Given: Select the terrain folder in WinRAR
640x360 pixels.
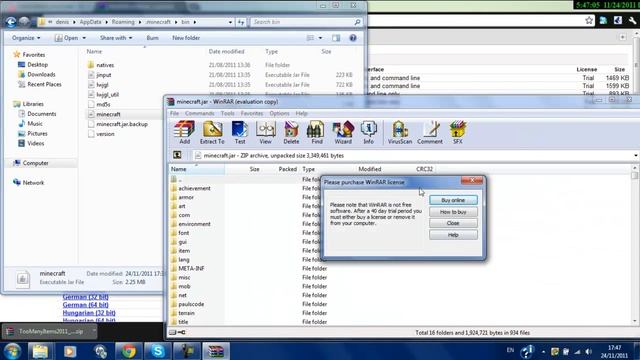Looking at the screenshot, I should (x=186, y=313).
